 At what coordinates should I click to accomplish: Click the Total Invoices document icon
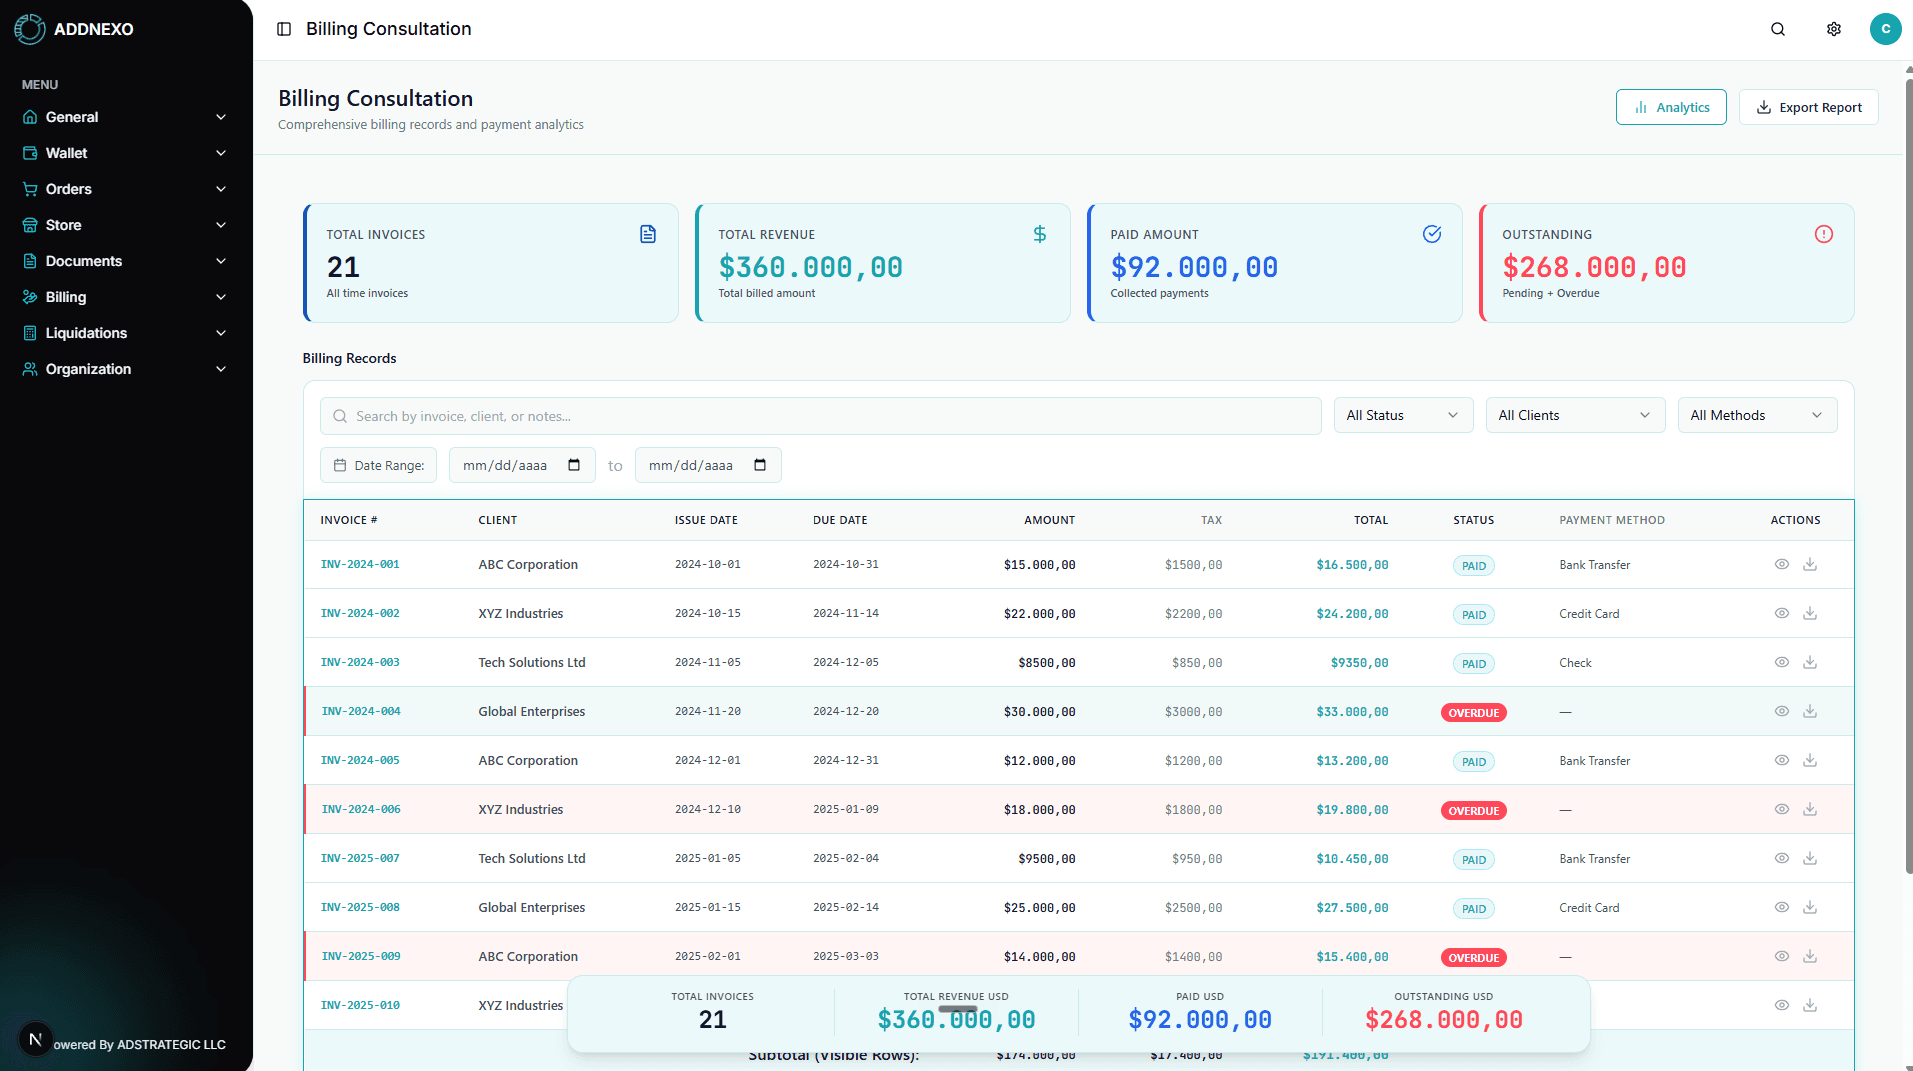click(x=648, y=234)
